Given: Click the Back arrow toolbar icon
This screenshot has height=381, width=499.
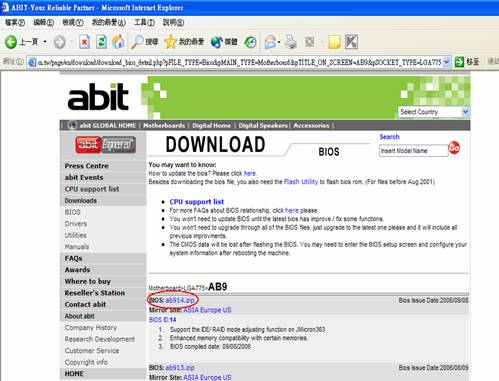Looking at the screenshot, I should point(11,42).
